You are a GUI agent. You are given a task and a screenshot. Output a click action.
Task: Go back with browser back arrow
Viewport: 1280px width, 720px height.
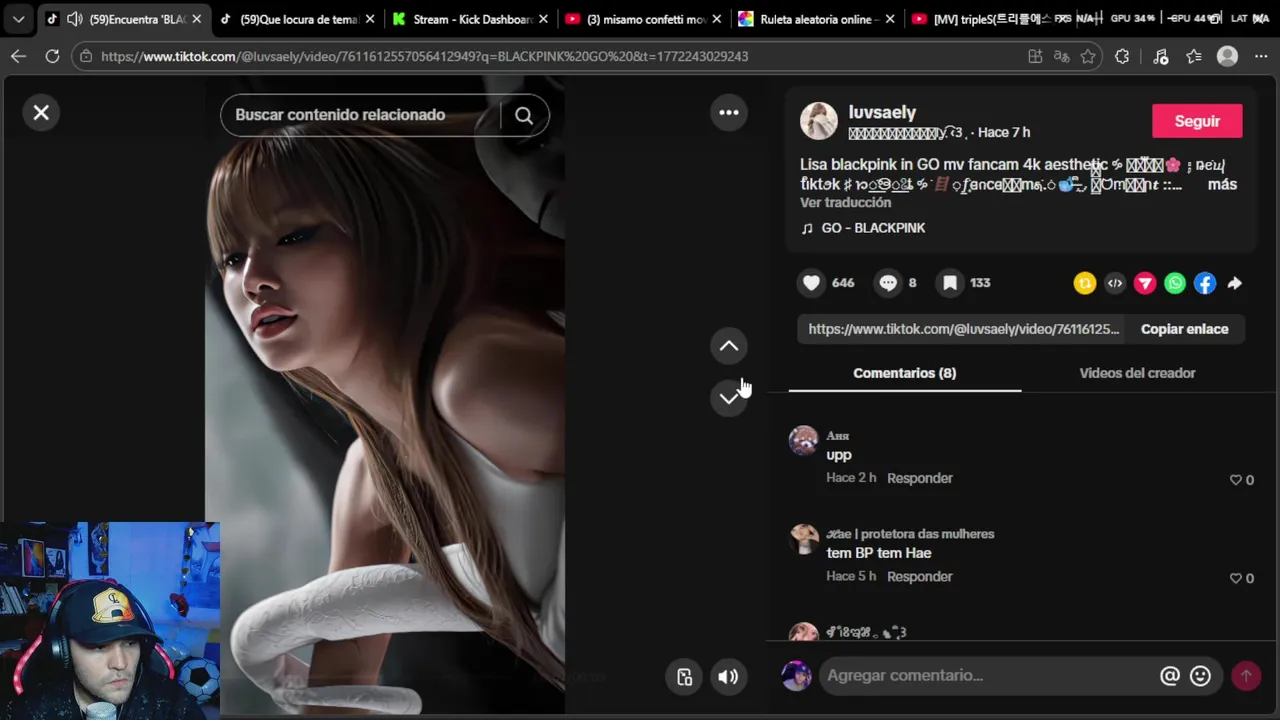18,56
